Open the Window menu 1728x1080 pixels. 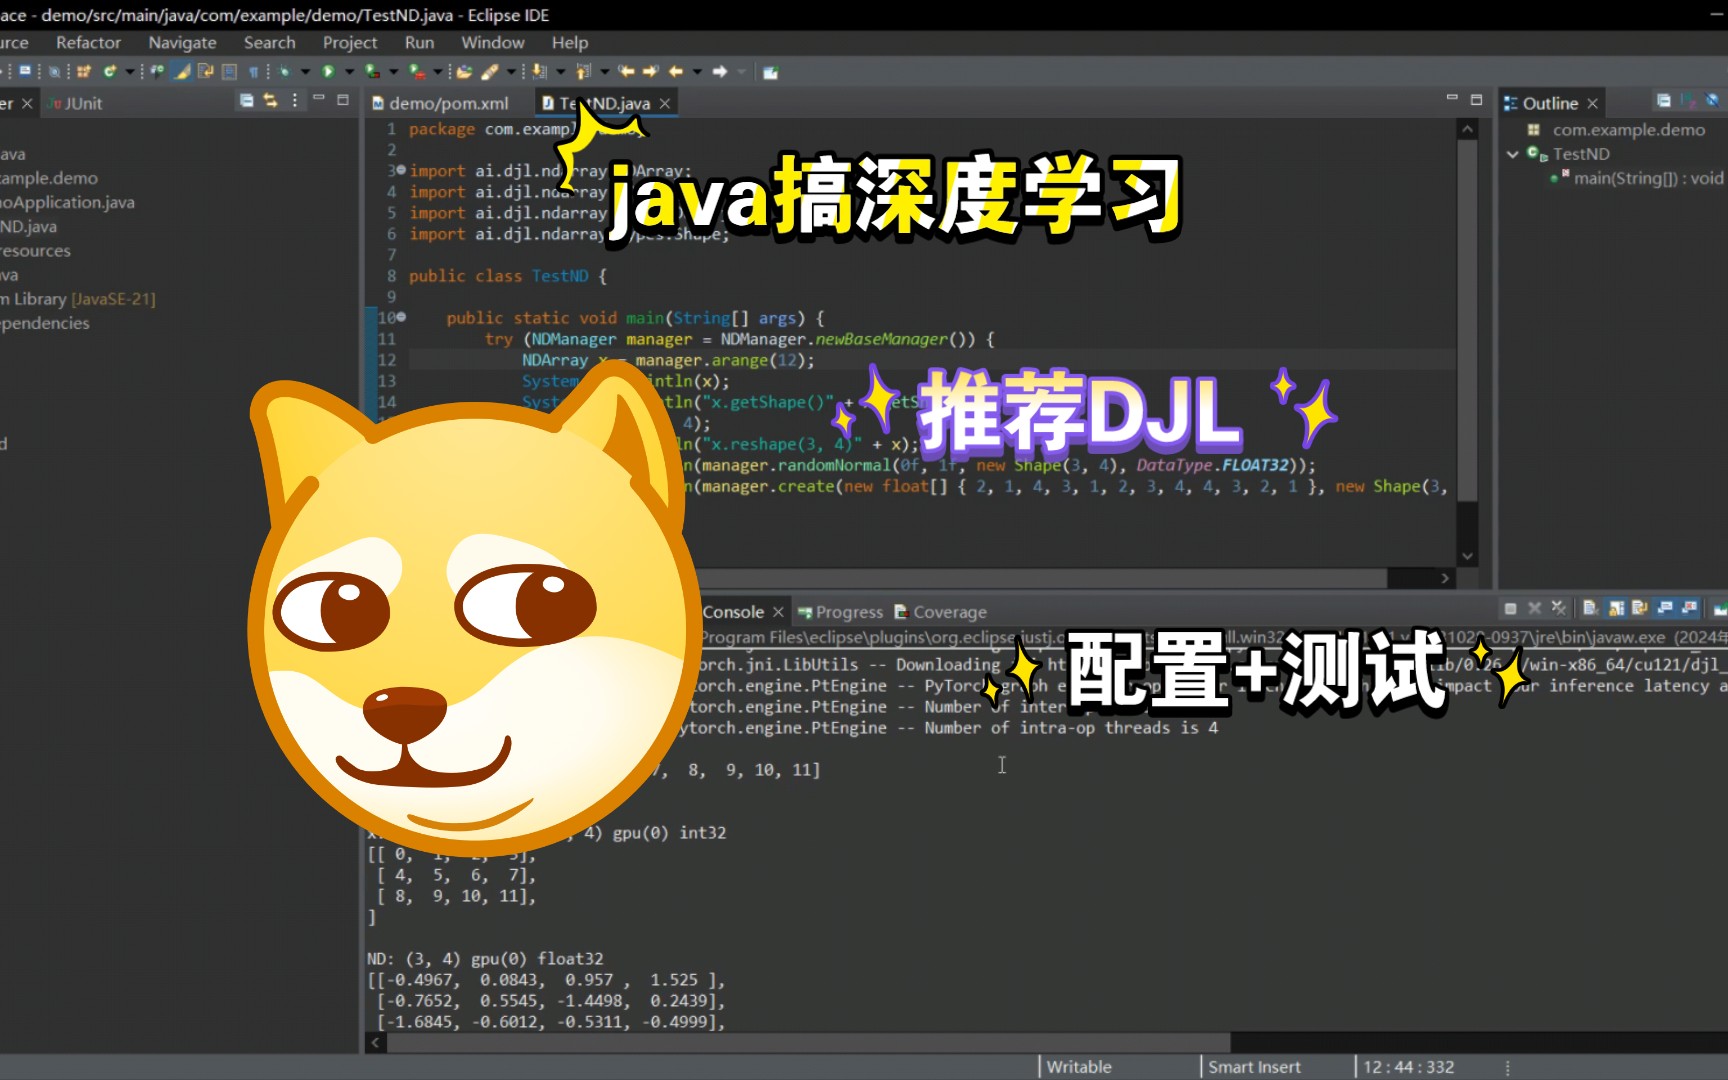tap(492, 42)
